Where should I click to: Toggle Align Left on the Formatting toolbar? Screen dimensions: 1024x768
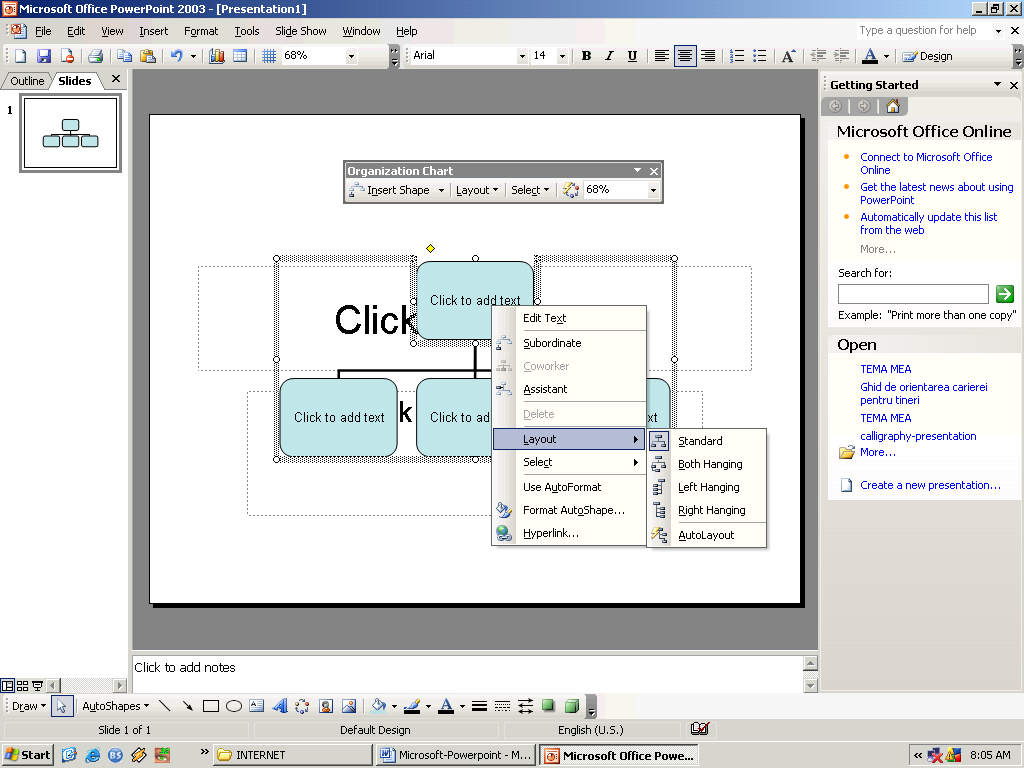click(662, 56)
